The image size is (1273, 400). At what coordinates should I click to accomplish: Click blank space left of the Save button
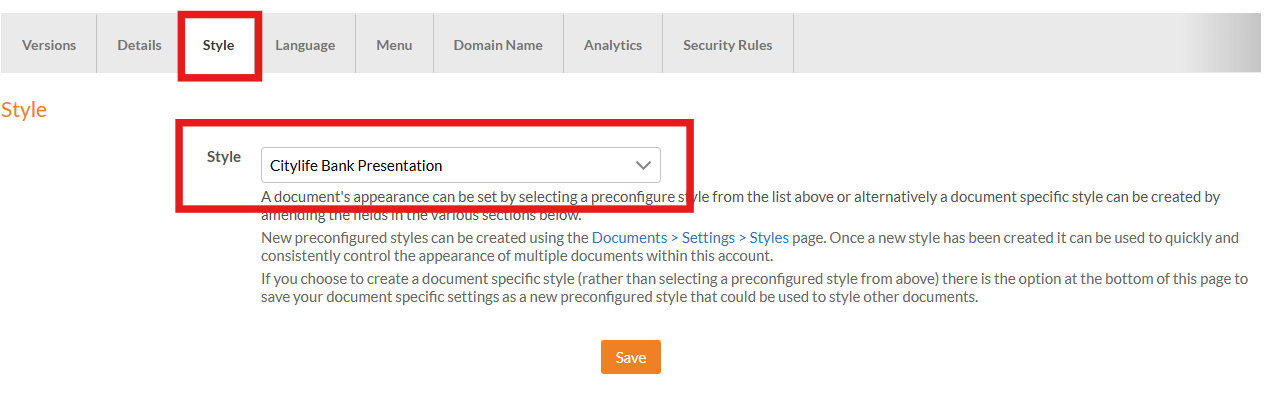400,358
